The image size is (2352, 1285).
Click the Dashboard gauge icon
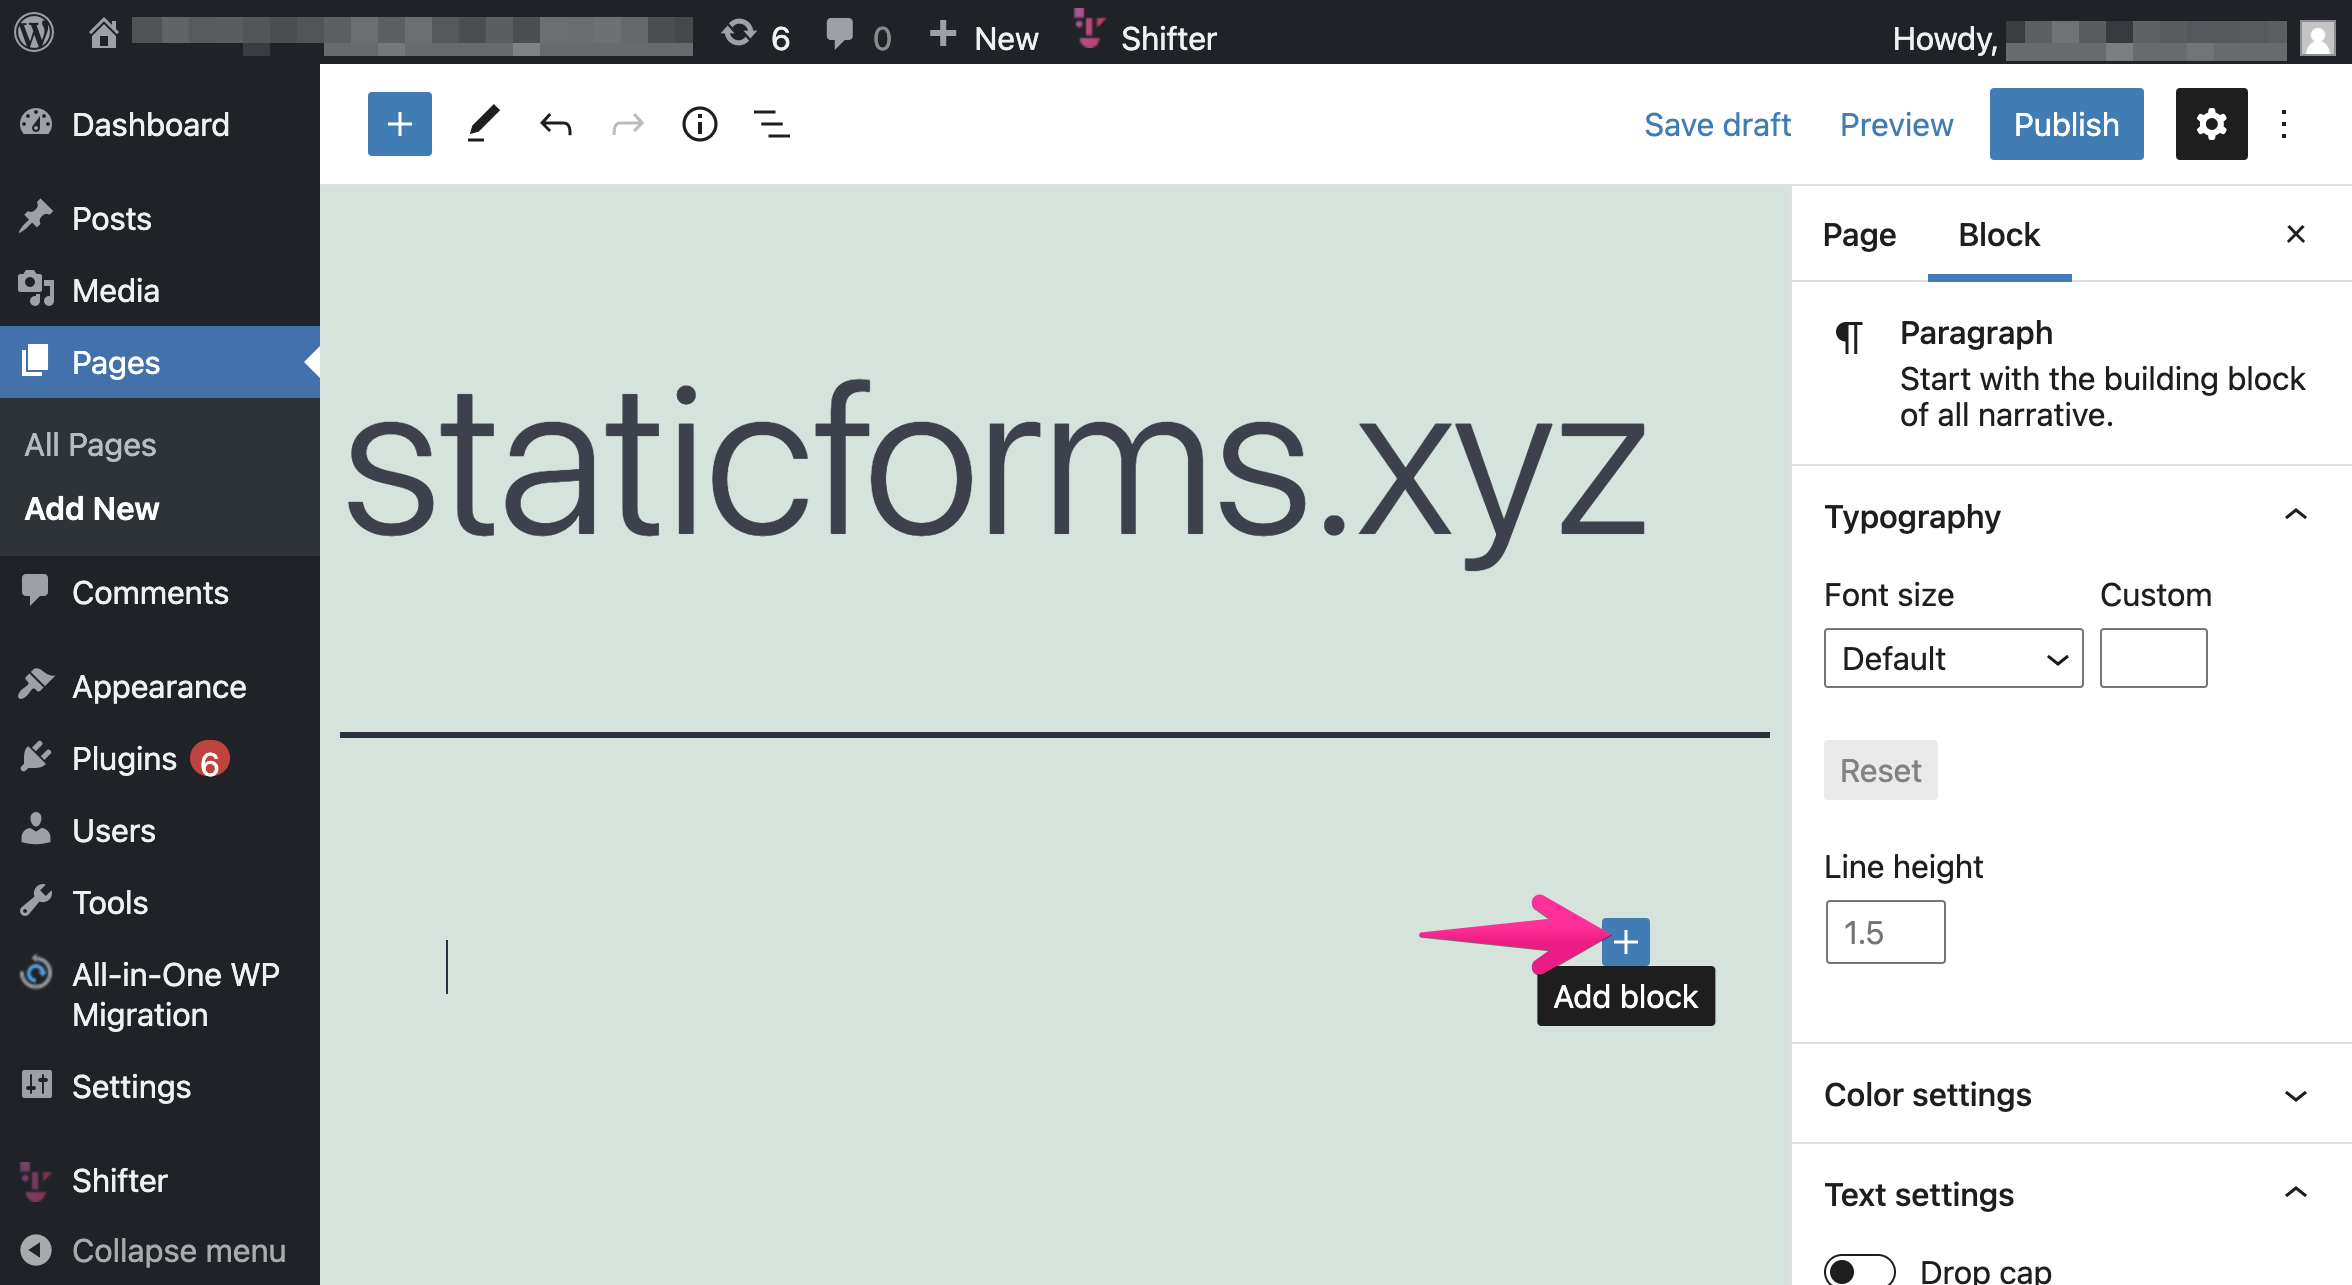36,122
